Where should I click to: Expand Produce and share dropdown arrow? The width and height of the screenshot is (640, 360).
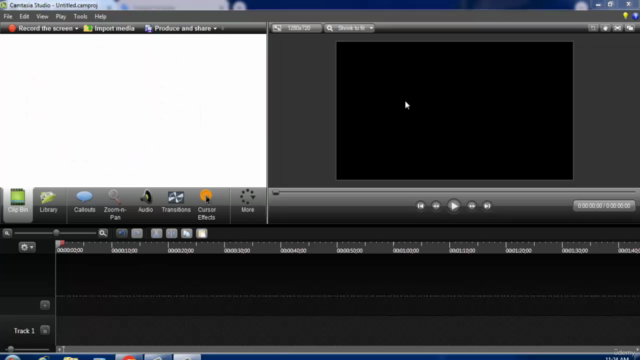pyautogui.click(x=215, y=29)
